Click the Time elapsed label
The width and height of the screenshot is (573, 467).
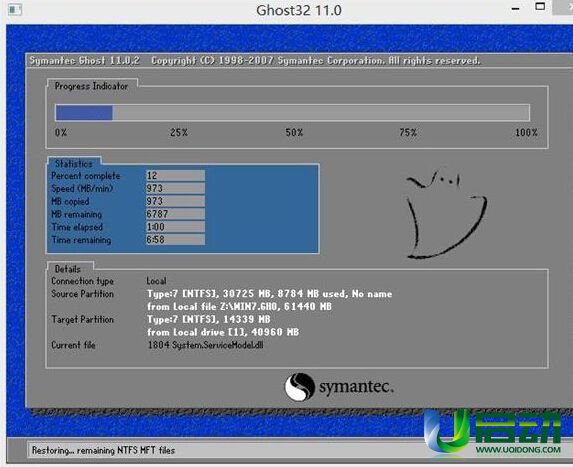point(77,227)
